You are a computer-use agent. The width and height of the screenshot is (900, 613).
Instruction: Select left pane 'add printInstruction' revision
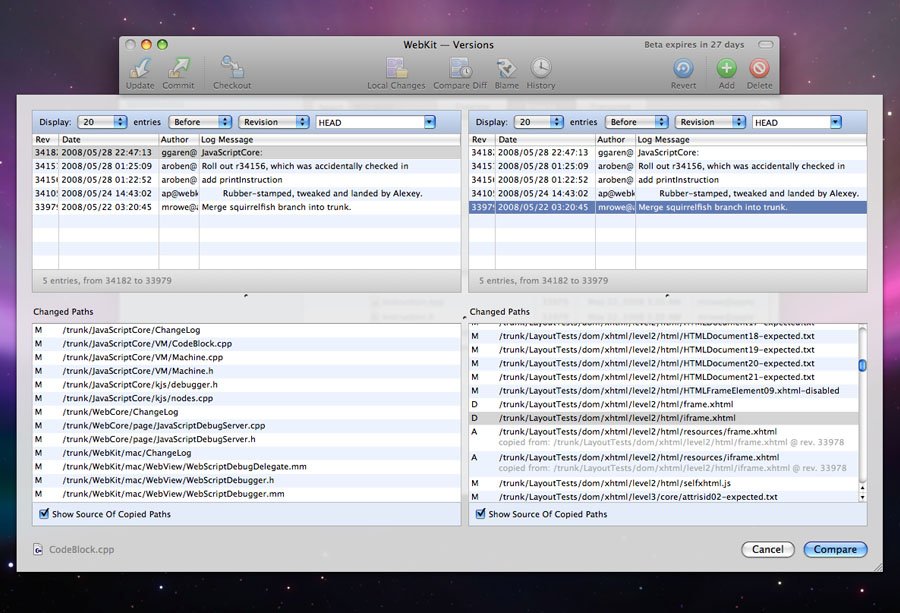click(x=246, y=180)
